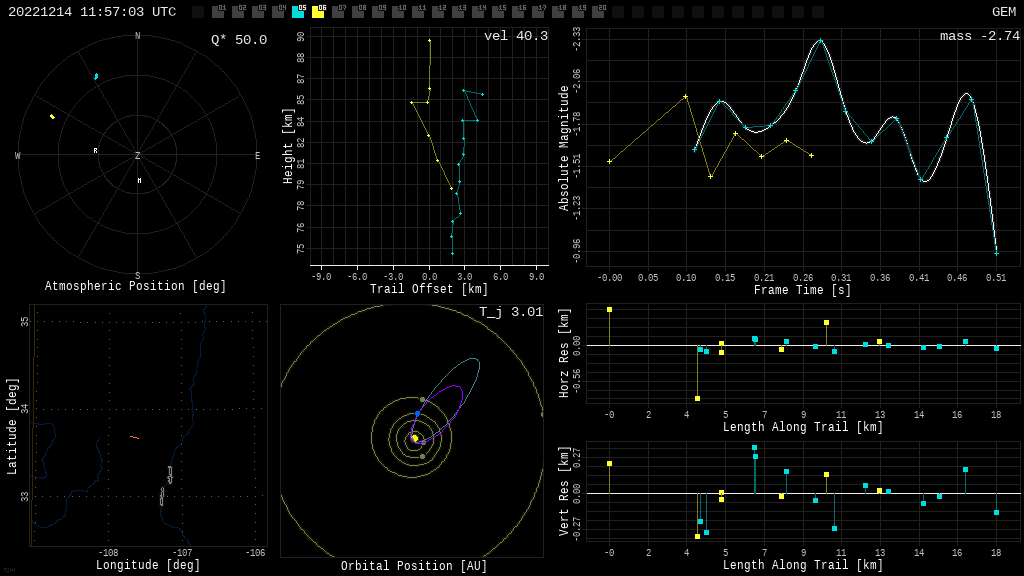Click the highest peak of magnitude curve

[x=820, y=41]
